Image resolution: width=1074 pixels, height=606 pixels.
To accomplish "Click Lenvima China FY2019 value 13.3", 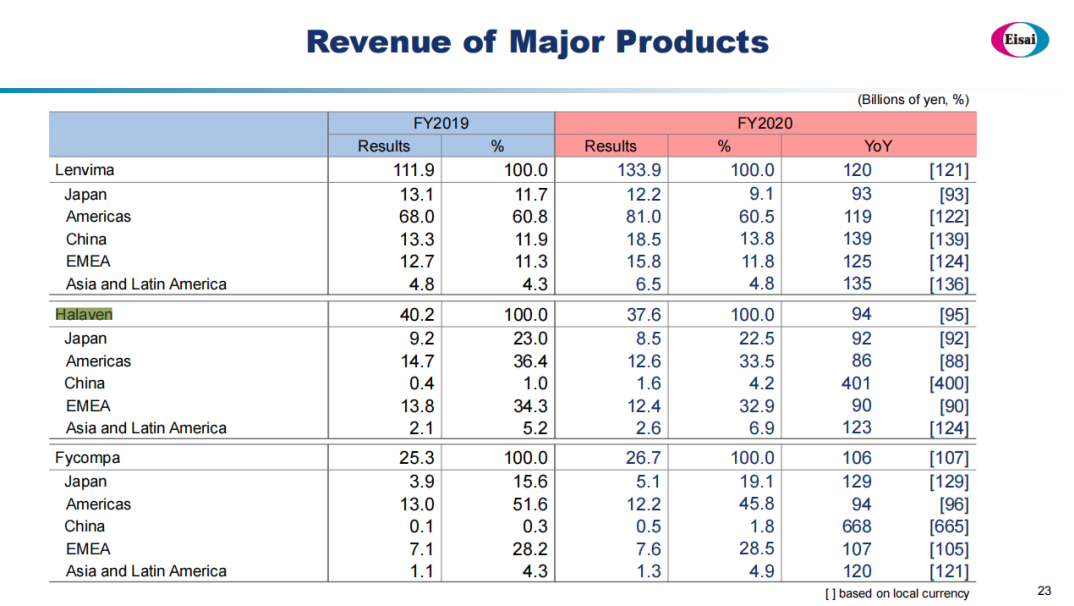I will [x=416, y=239].
